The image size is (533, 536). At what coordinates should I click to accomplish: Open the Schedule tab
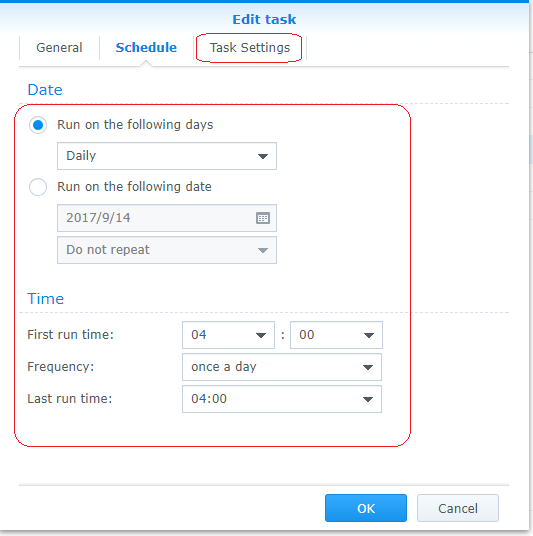[146, 48]
